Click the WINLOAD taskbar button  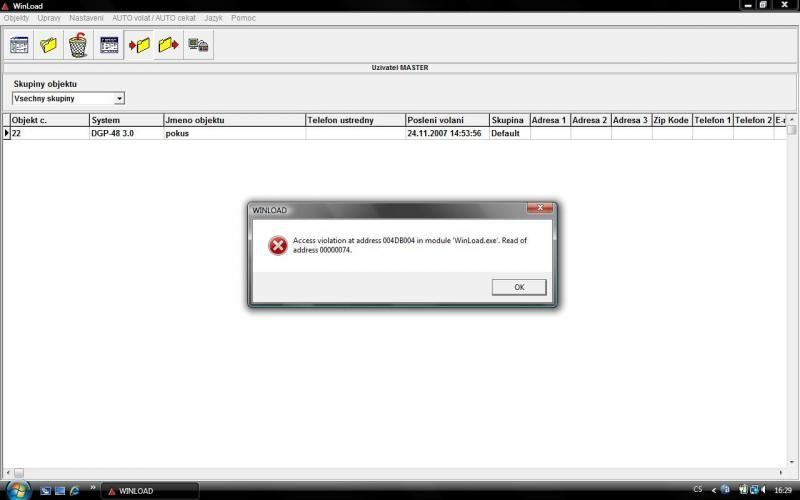click(x=150, y=491)
